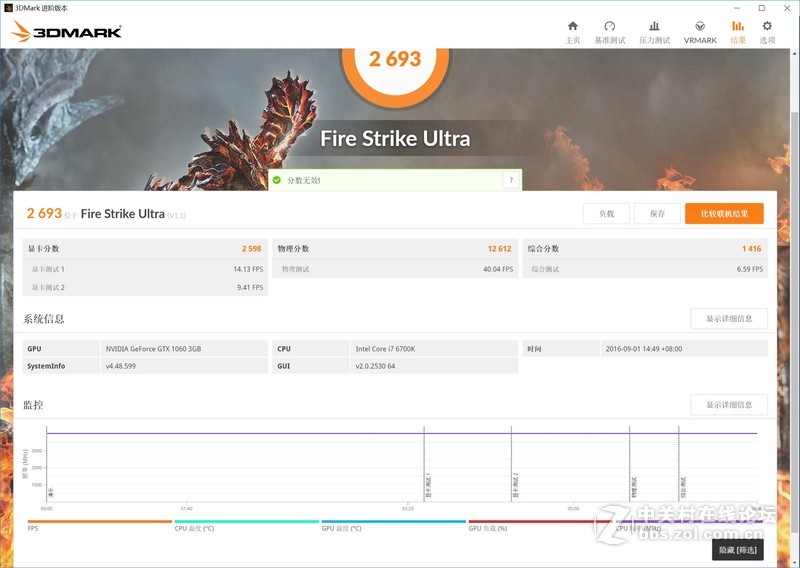Click the Intel Core i7 6700K text

[385, 349]
